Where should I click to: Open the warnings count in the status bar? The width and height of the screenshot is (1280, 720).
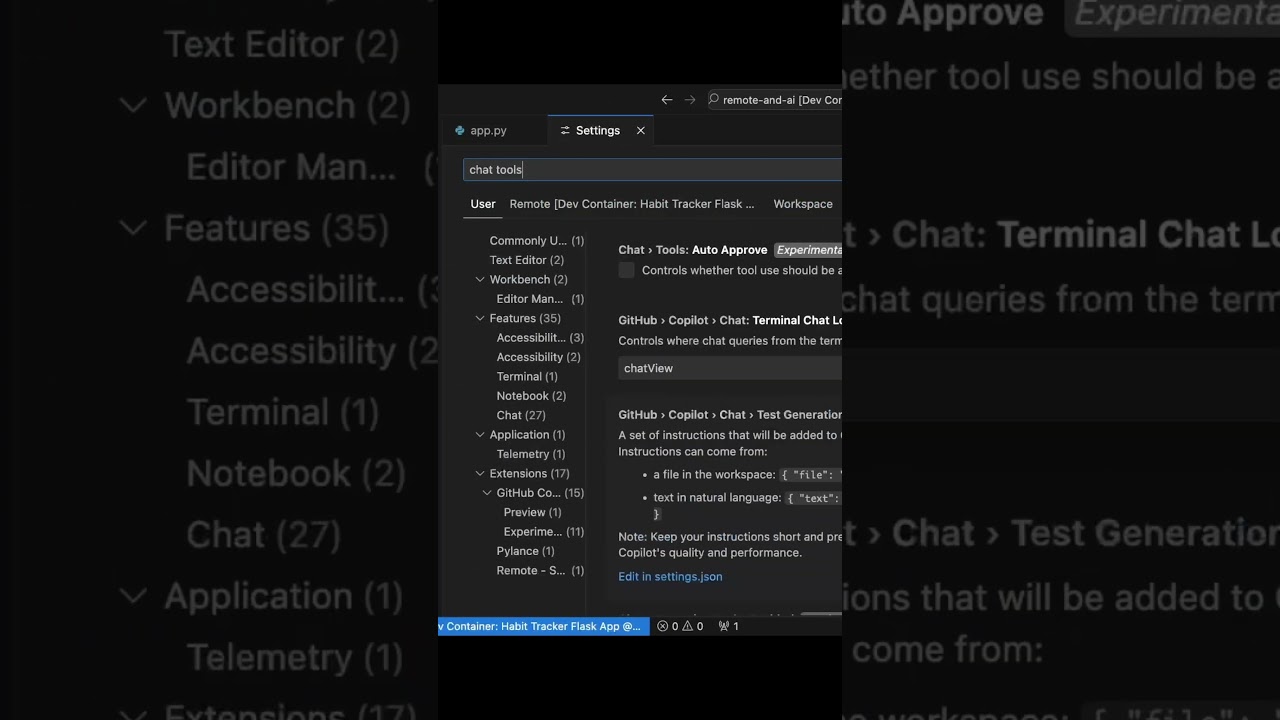[693, 626]
